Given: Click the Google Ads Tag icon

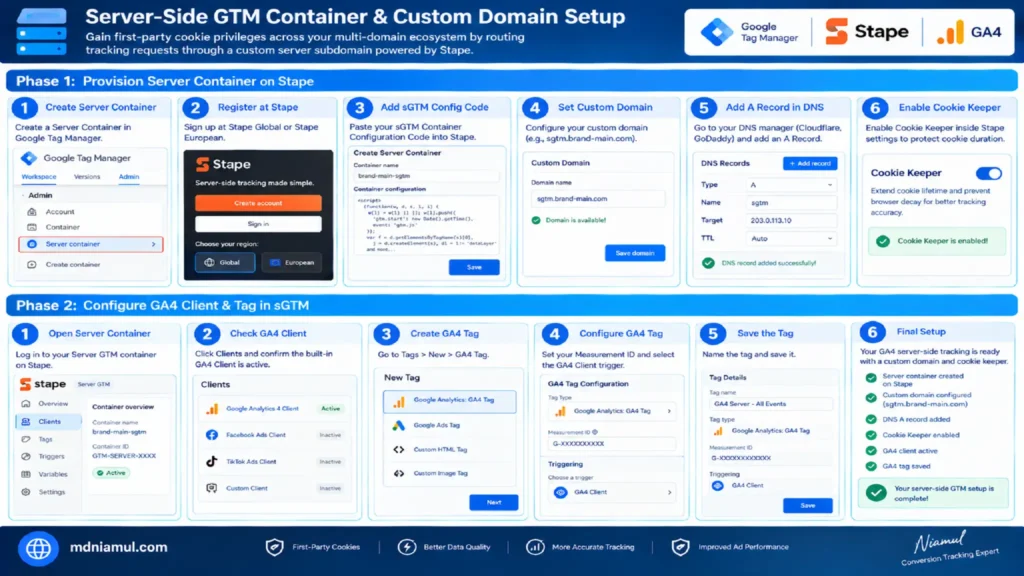Looking at the screenshot, I should coord(398,425).
